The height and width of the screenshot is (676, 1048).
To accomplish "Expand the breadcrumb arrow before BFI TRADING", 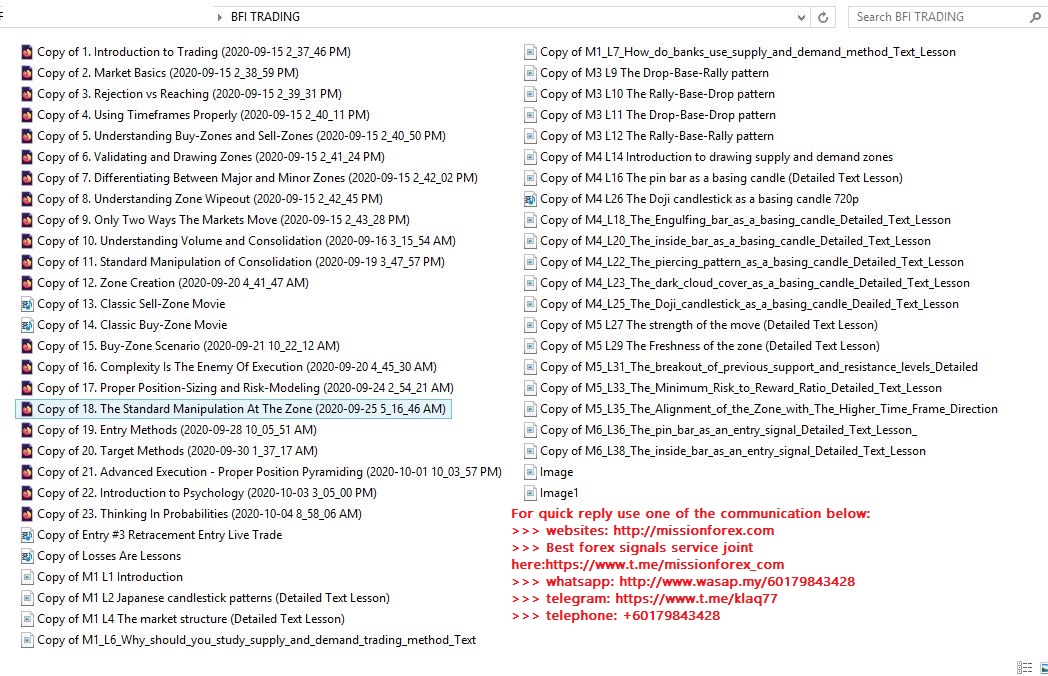I will (219, 17).
